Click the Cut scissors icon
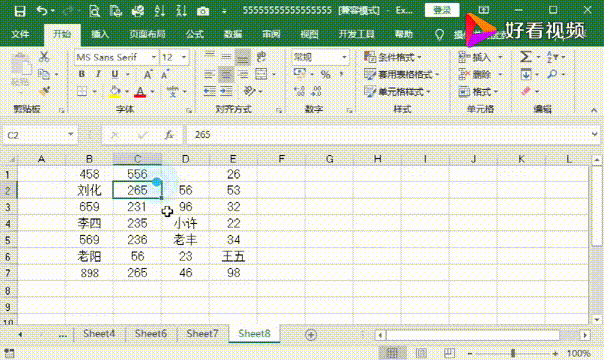The height and width of the screenshot is (360, 604). click(44, 57)
